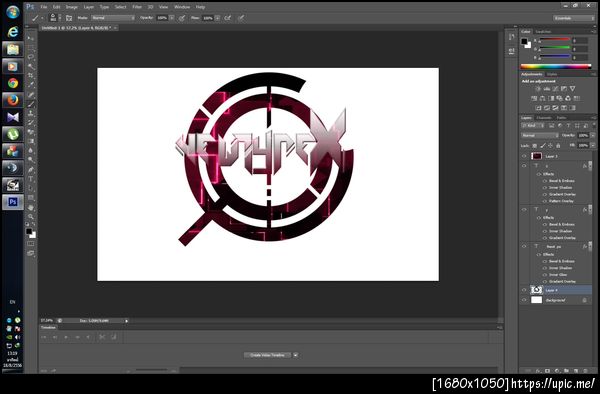Switch to the Channels tab

click(544, 118)
